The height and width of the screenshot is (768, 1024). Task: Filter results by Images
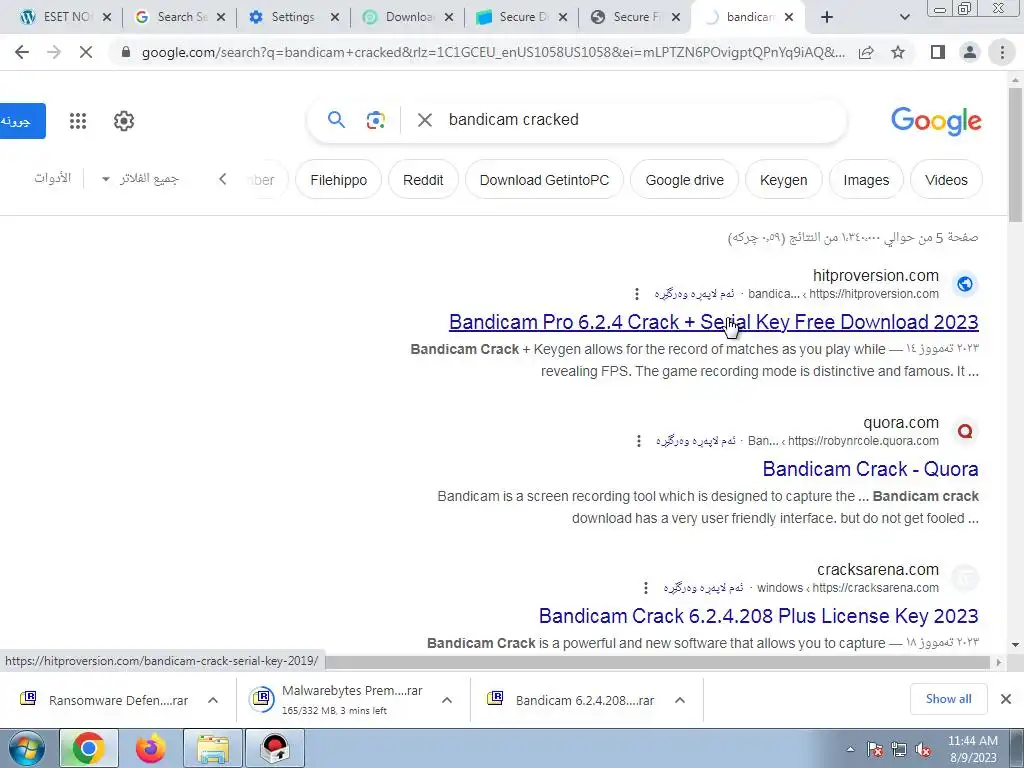click(866, 180)
